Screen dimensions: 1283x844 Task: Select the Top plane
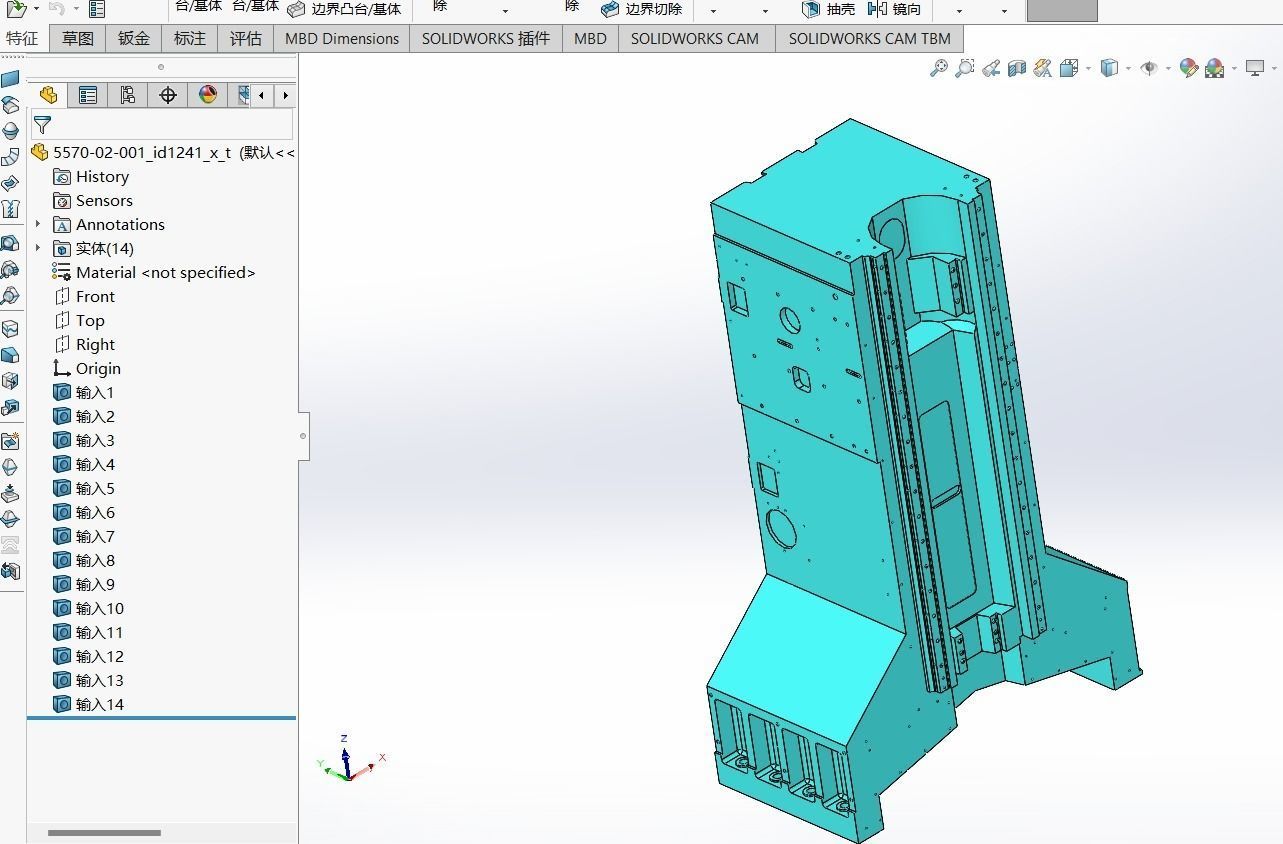[90, 320]
